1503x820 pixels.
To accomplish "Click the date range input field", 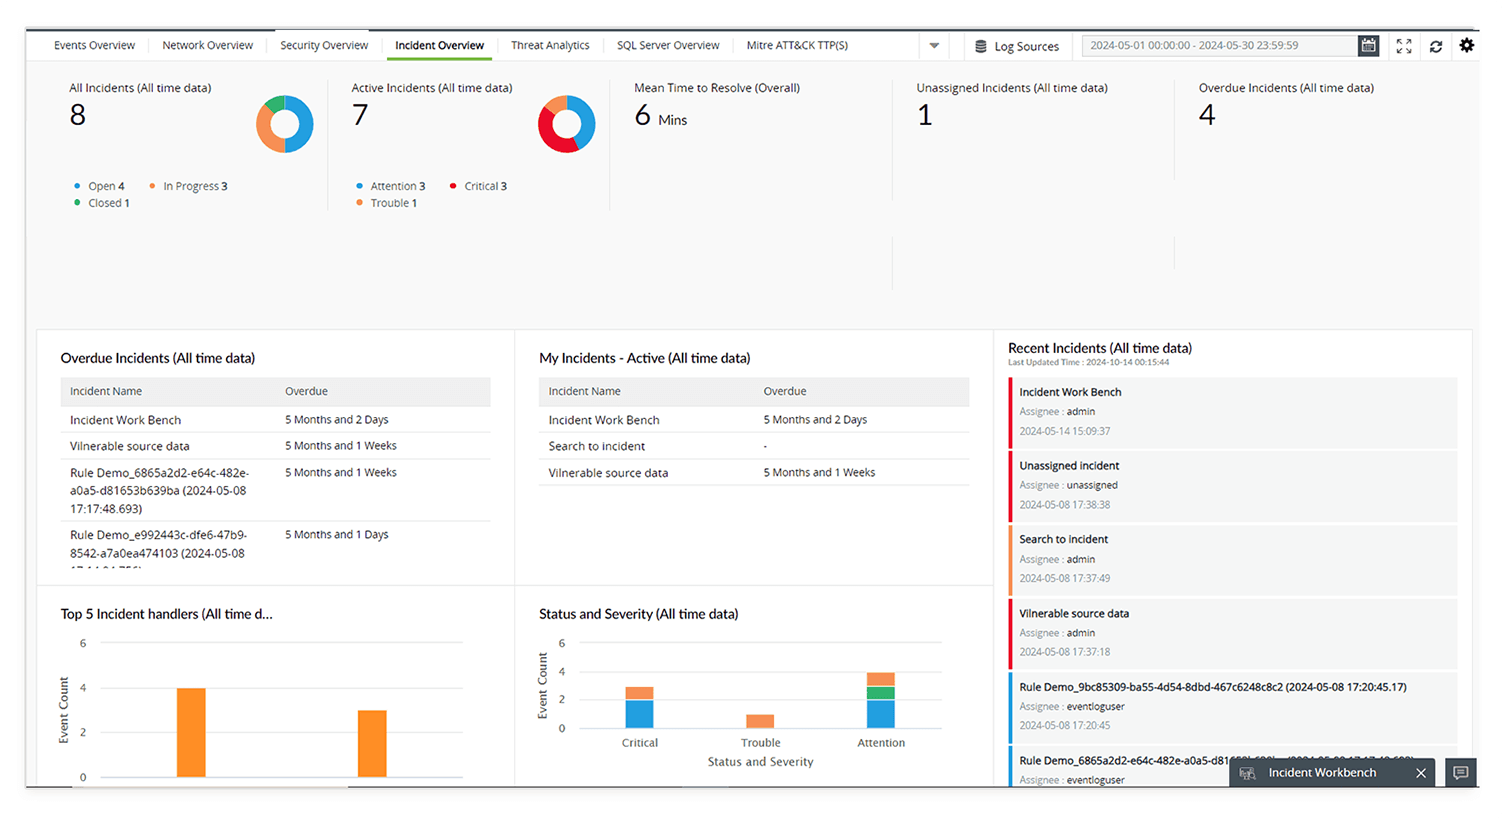I will click(x=1220, y=45).
